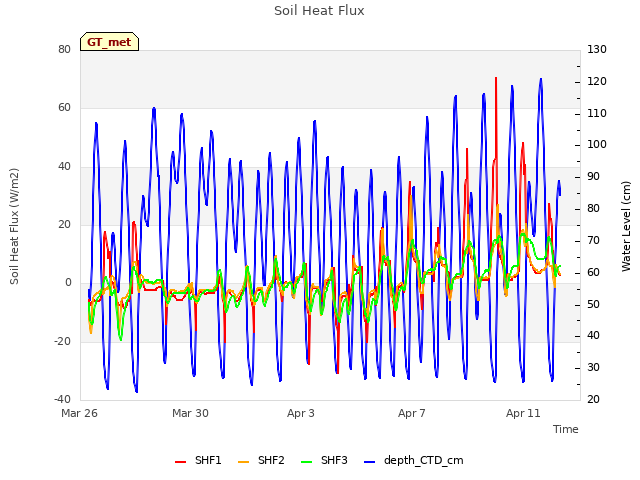The width and height of the screenshot is (640, 480).
Task: Click the Mar 30 date tick label
Action: 190,413
